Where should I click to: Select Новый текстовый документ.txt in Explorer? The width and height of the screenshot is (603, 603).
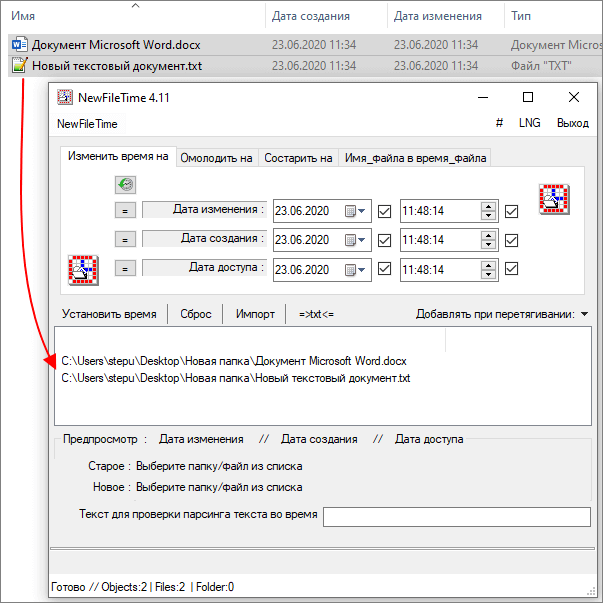(117, 66)
